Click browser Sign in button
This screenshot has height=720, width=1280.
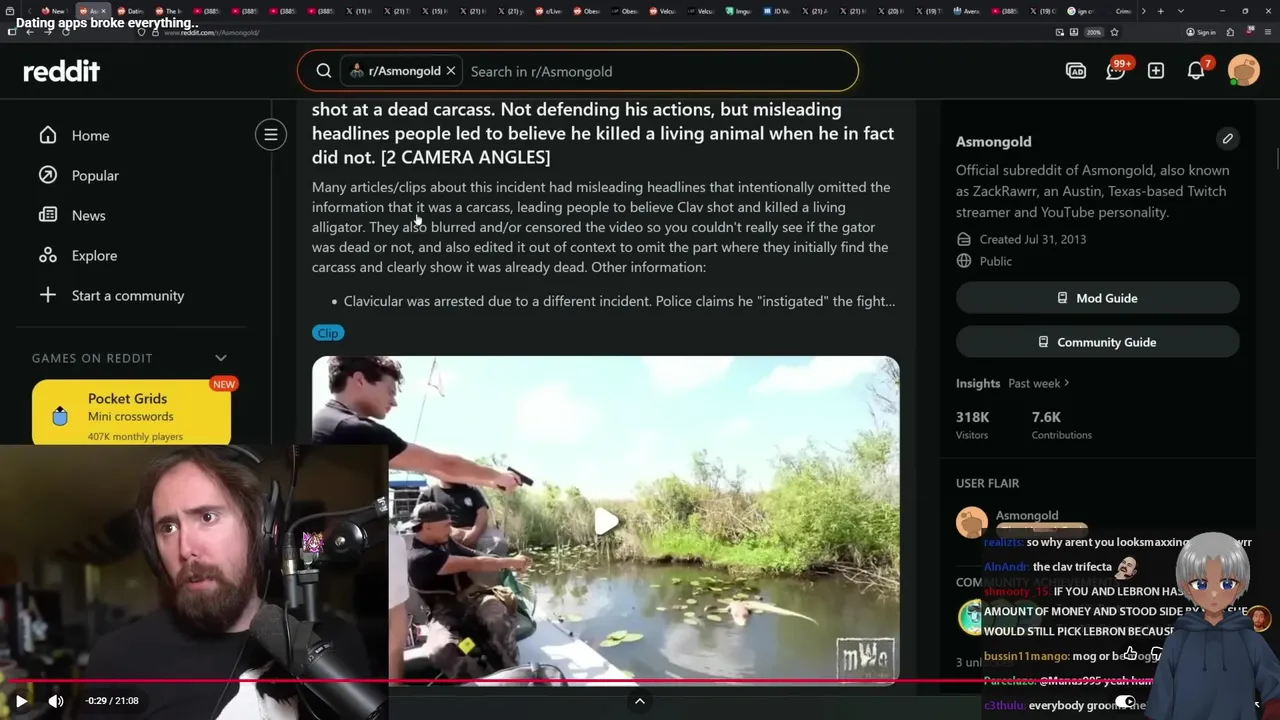1200,32
